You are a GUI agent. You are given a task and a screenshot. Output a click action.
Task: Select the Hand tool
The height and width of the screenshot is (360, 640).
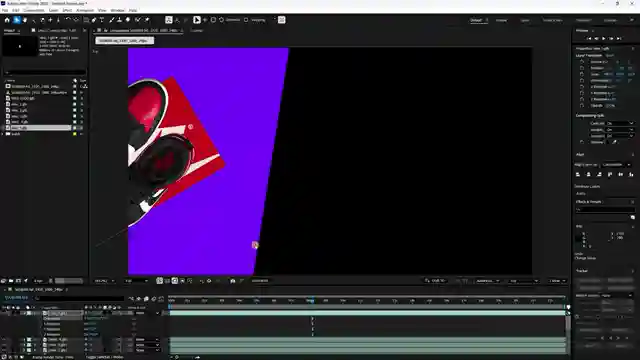click(x=25, y=20)
